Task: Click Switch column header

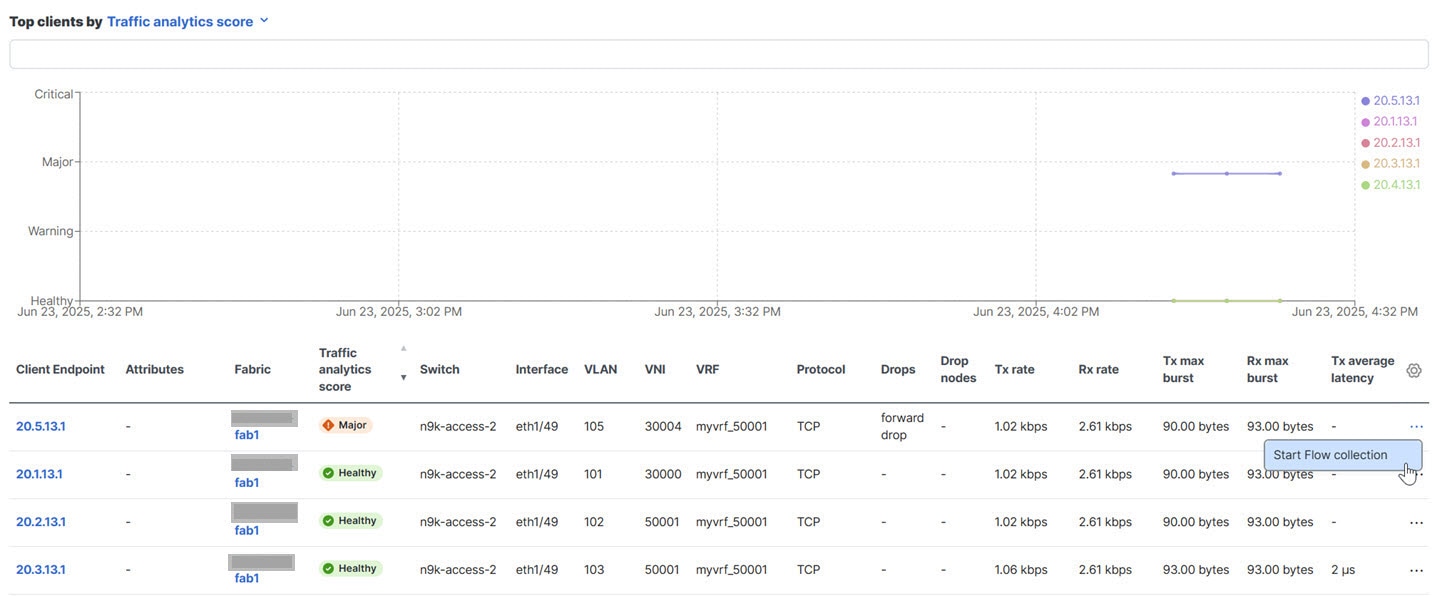Action: point(440,370)
